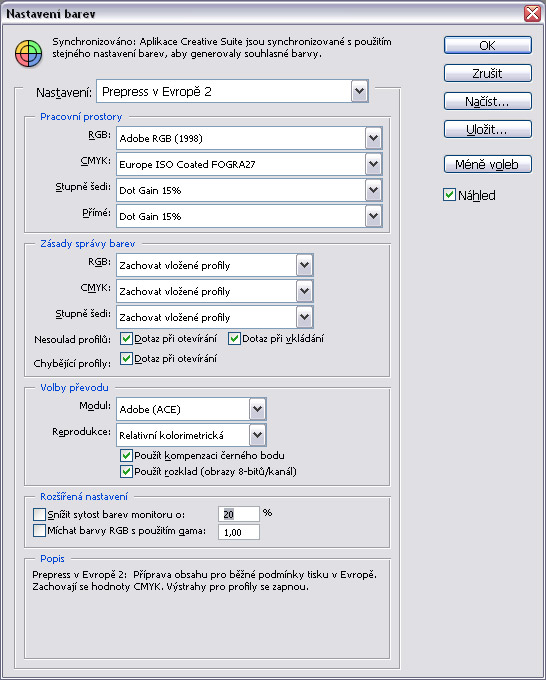The width and height of the screenshot is (546, 680).
Task: Open the Přímé Dot Gain dropdown
Action: tap(249, 216)
